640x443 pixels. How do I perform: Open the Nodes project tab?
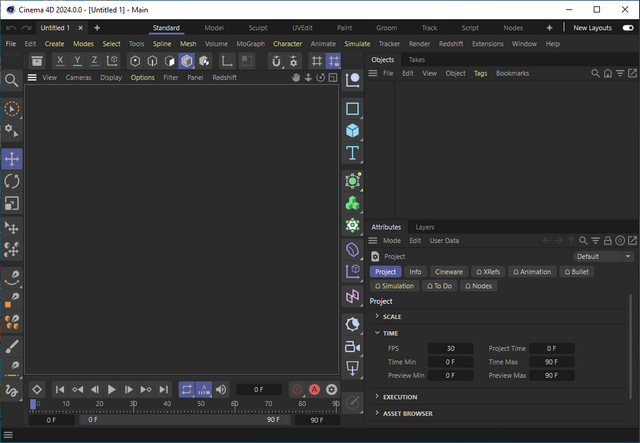pos(478,286)
